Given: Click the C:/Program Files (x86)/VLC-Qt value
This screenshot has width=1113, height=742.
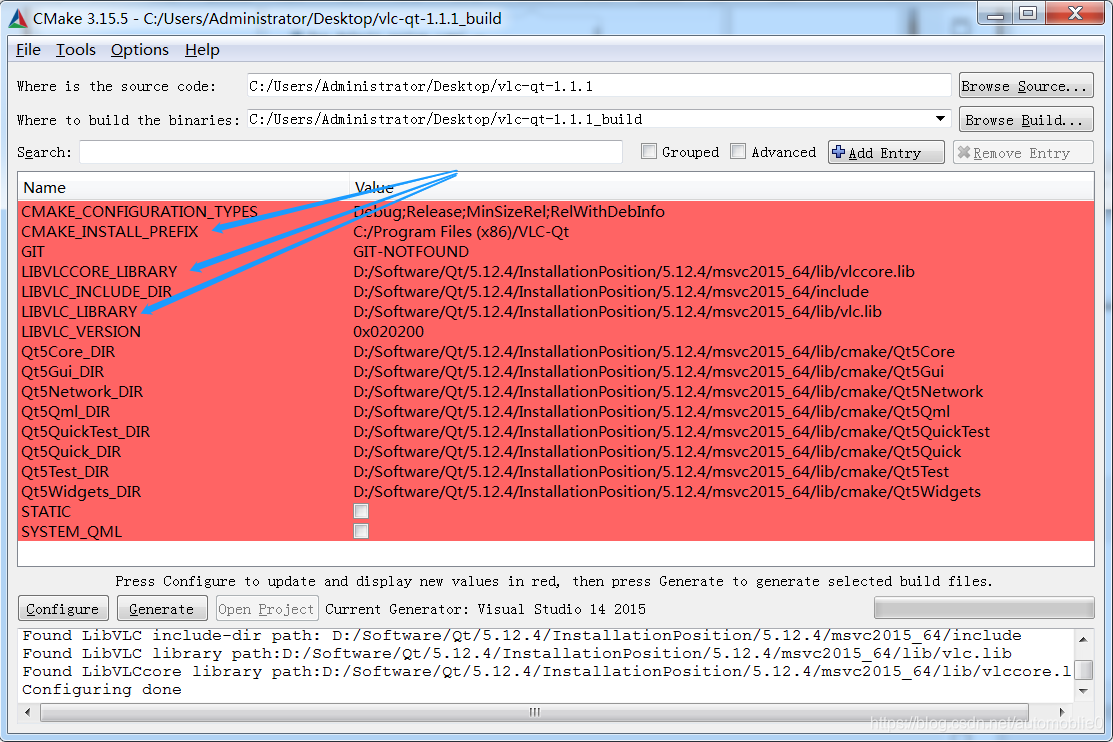Looking at the screenshot, I should [x=461, y=231].
